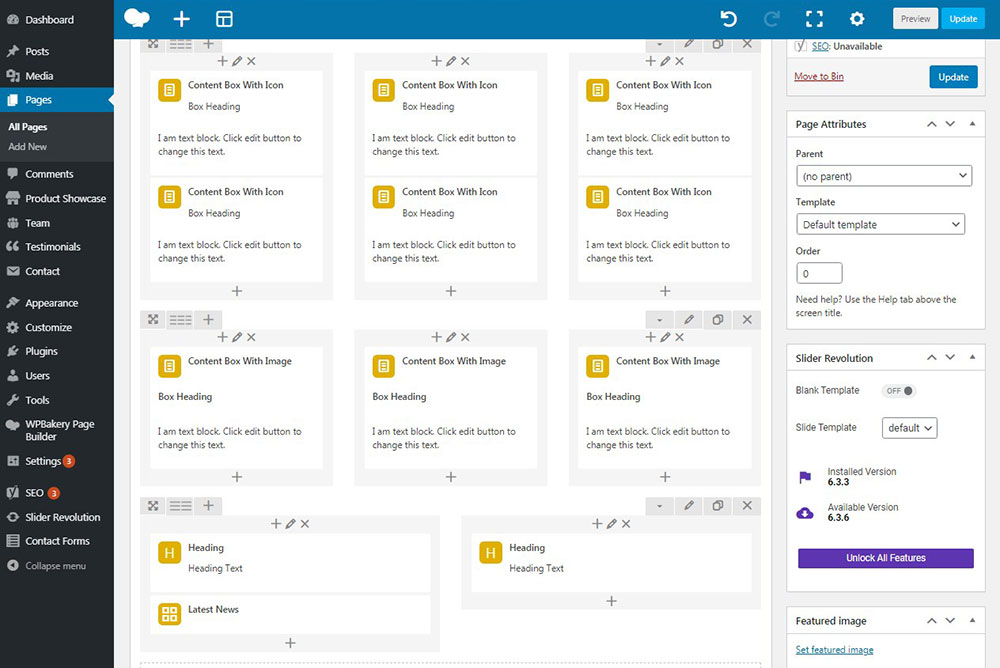
Task: Enter fullscreen mode via top-bar icon
Action: (814, 19)
